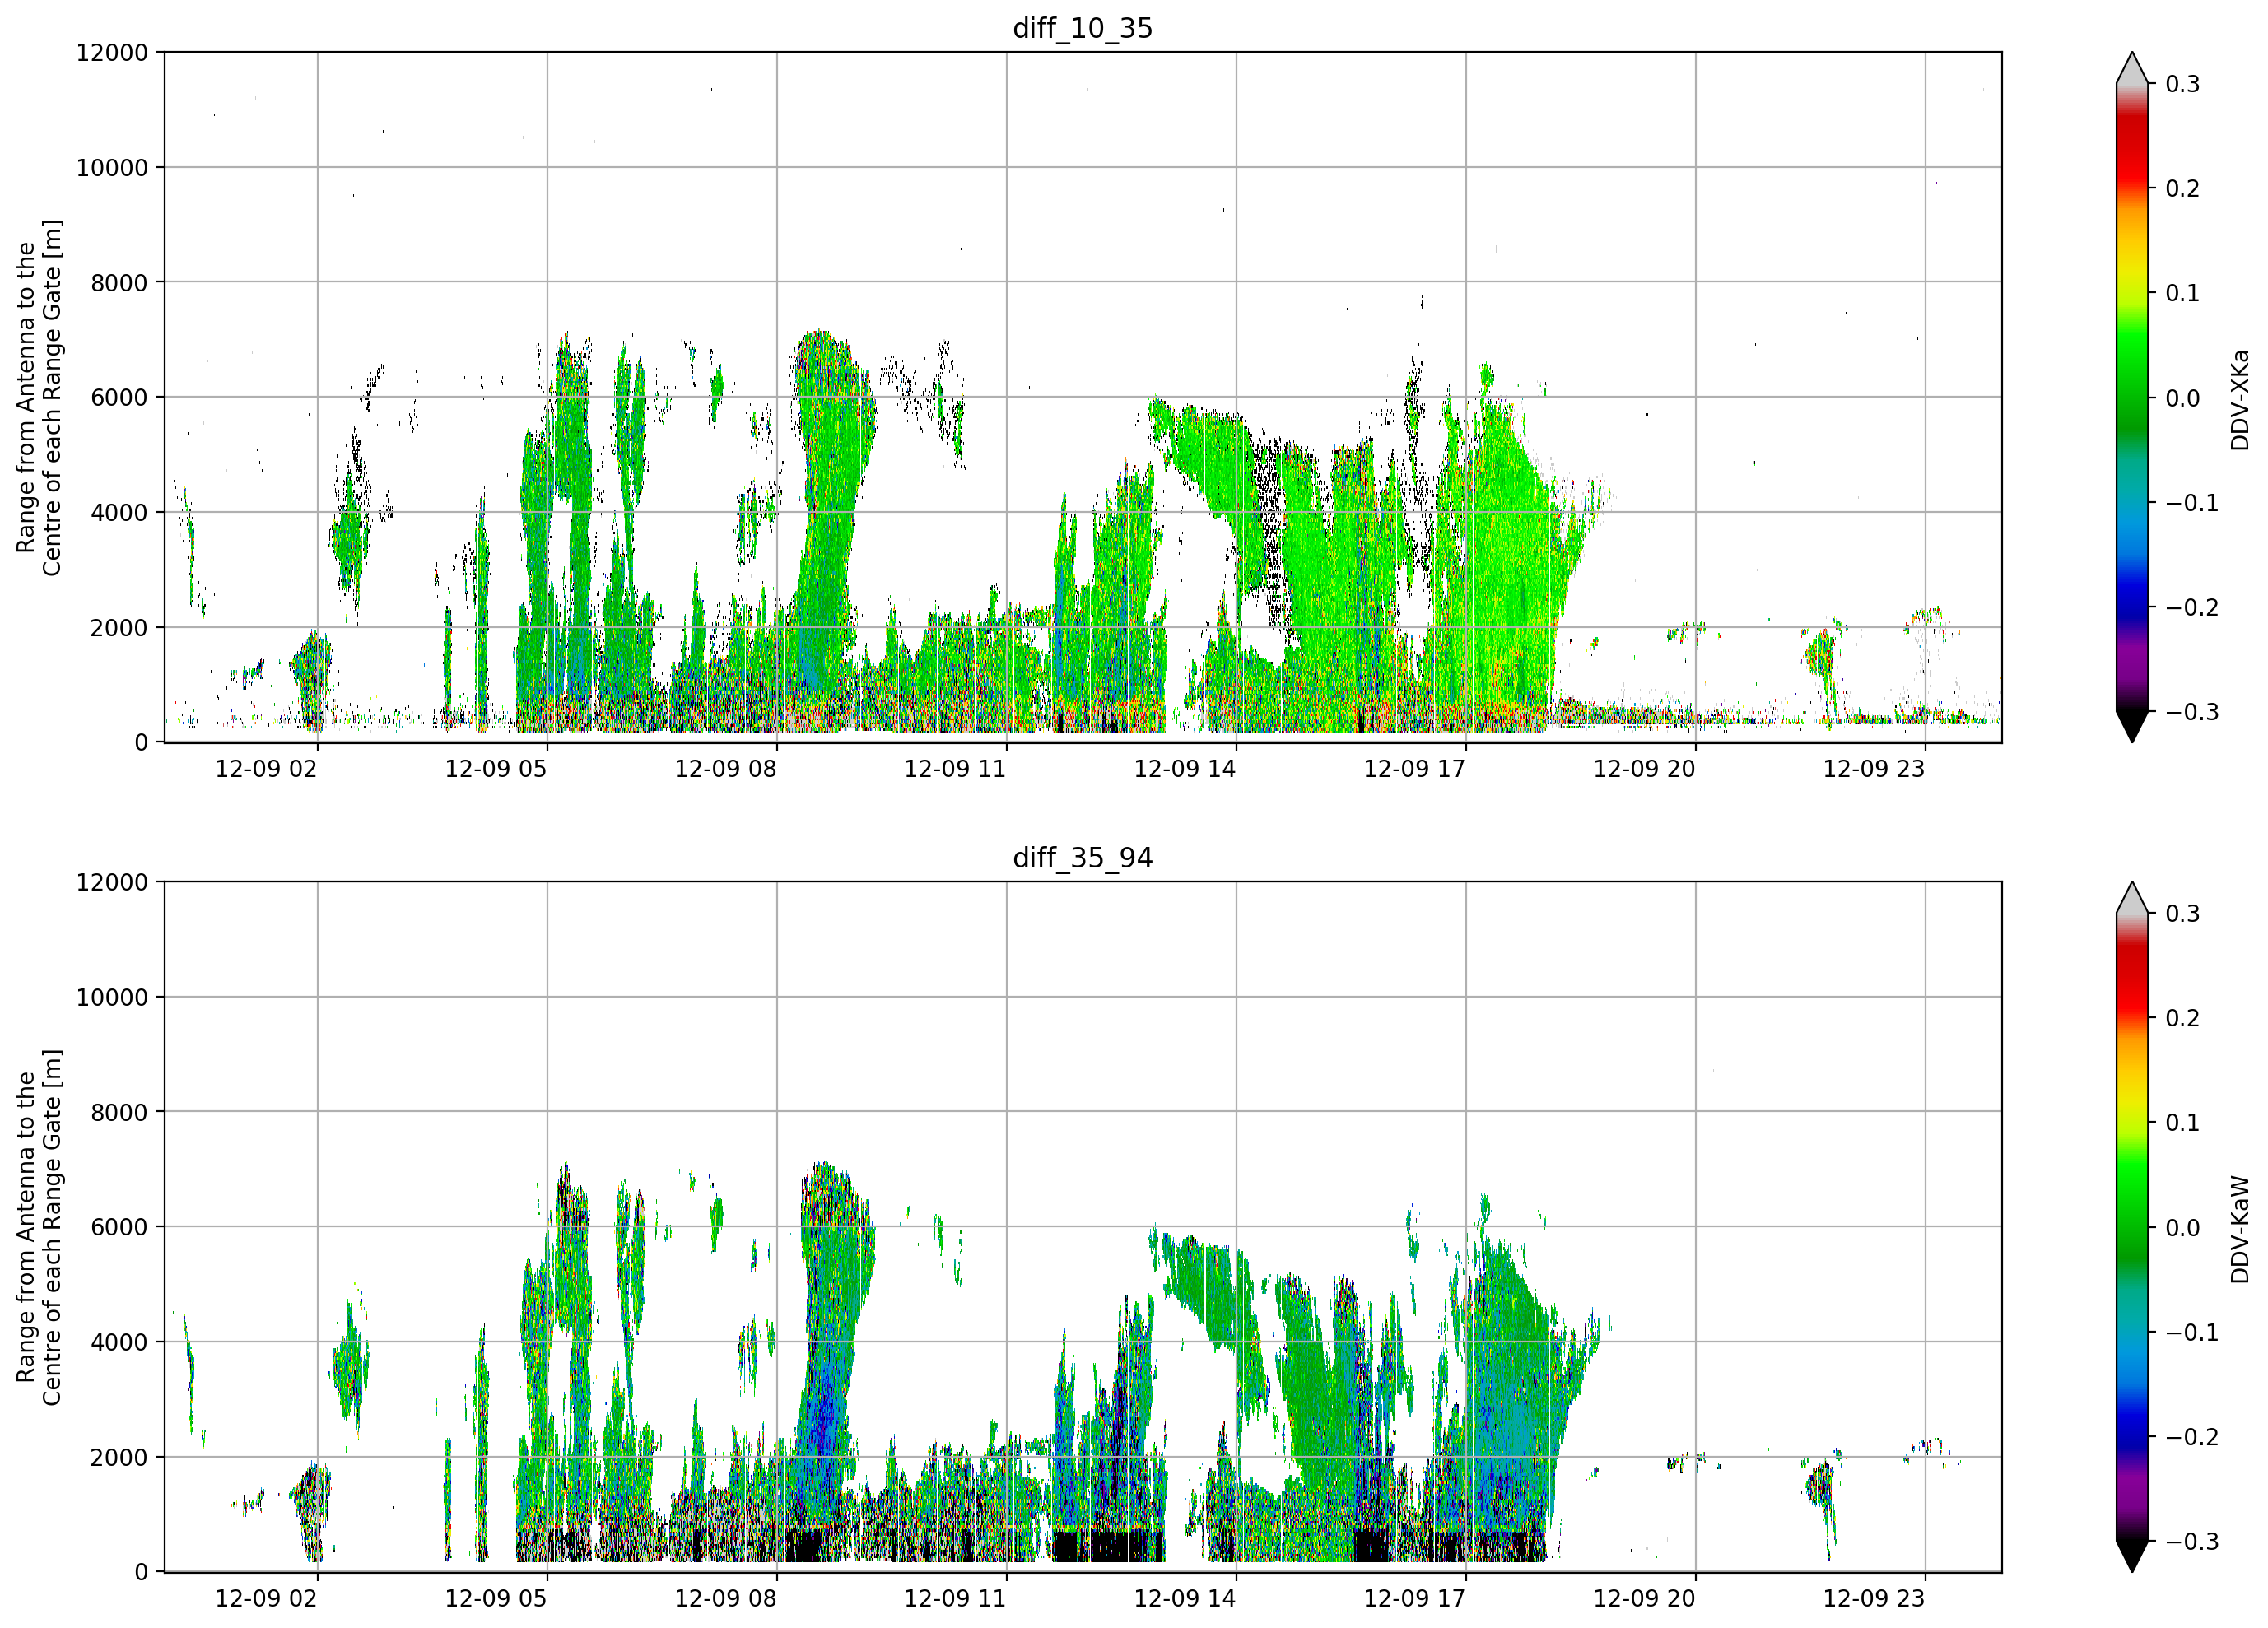2268x1628 pixels.
Task: Select the −0.3 tick on DDV-KaW colorbar
Action: (x=2192, y=1542)
